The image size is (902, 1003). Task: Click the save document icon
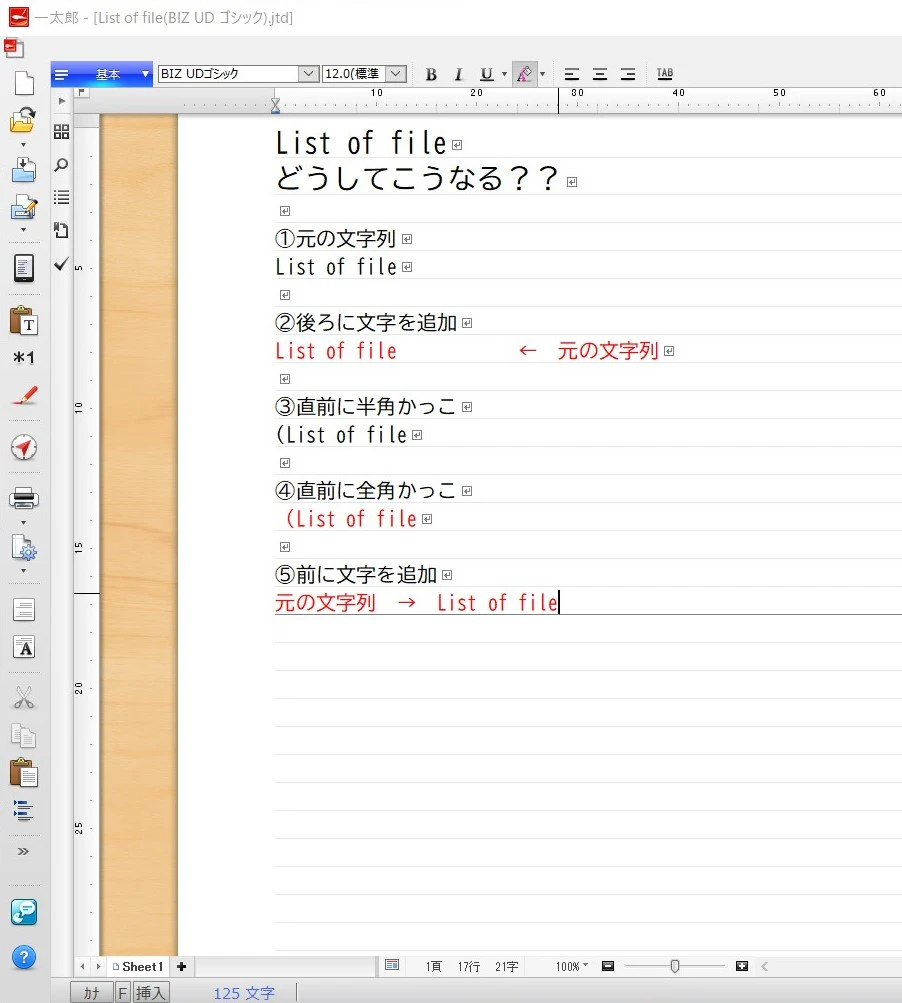24,170
